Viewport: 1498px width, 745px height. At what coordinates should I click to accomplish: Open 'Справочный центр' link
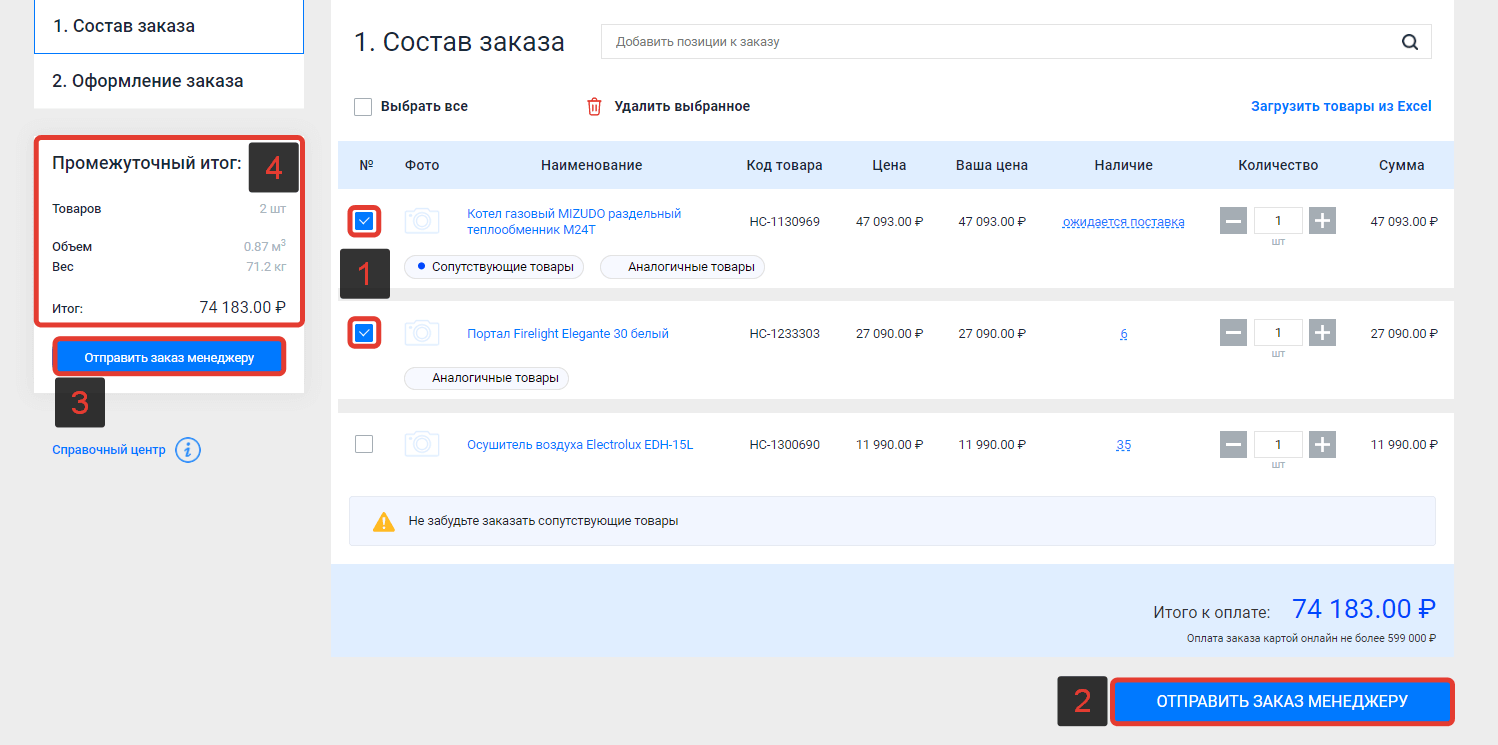(x=109, y=450)
